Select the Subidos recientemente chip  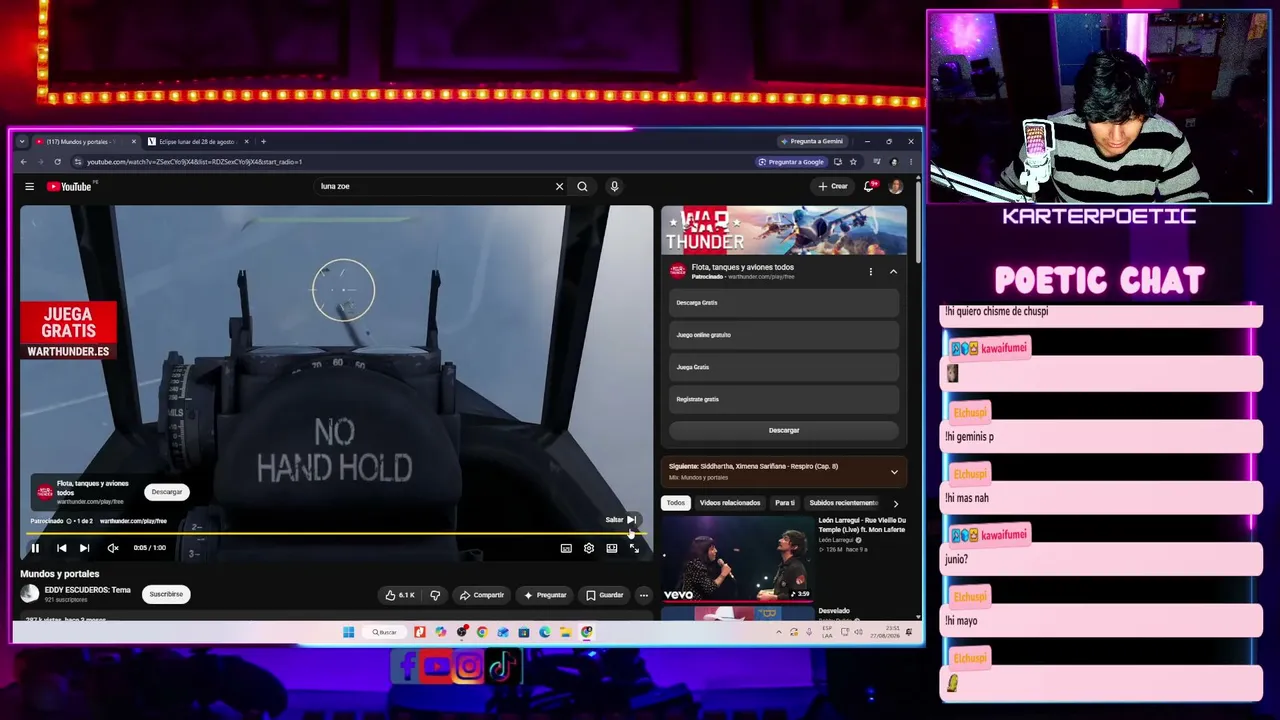842,503
